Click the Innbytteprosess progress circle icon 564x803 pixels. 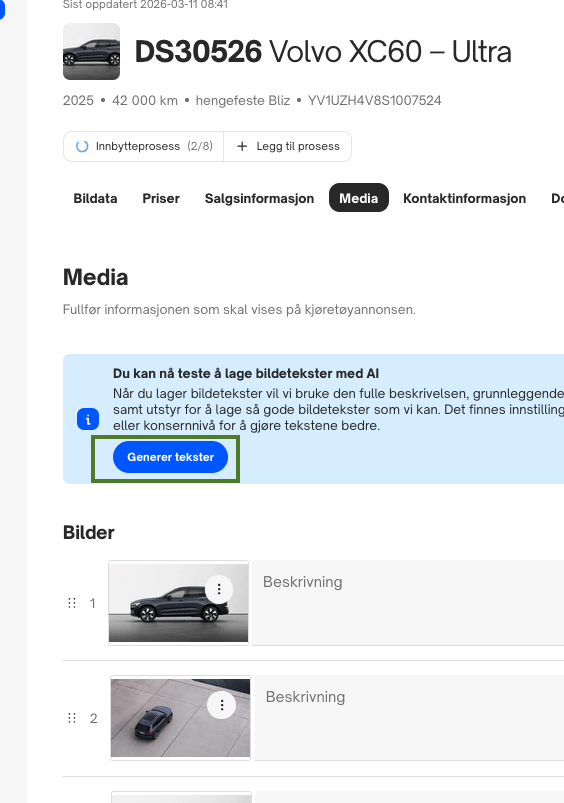(82, 146)
